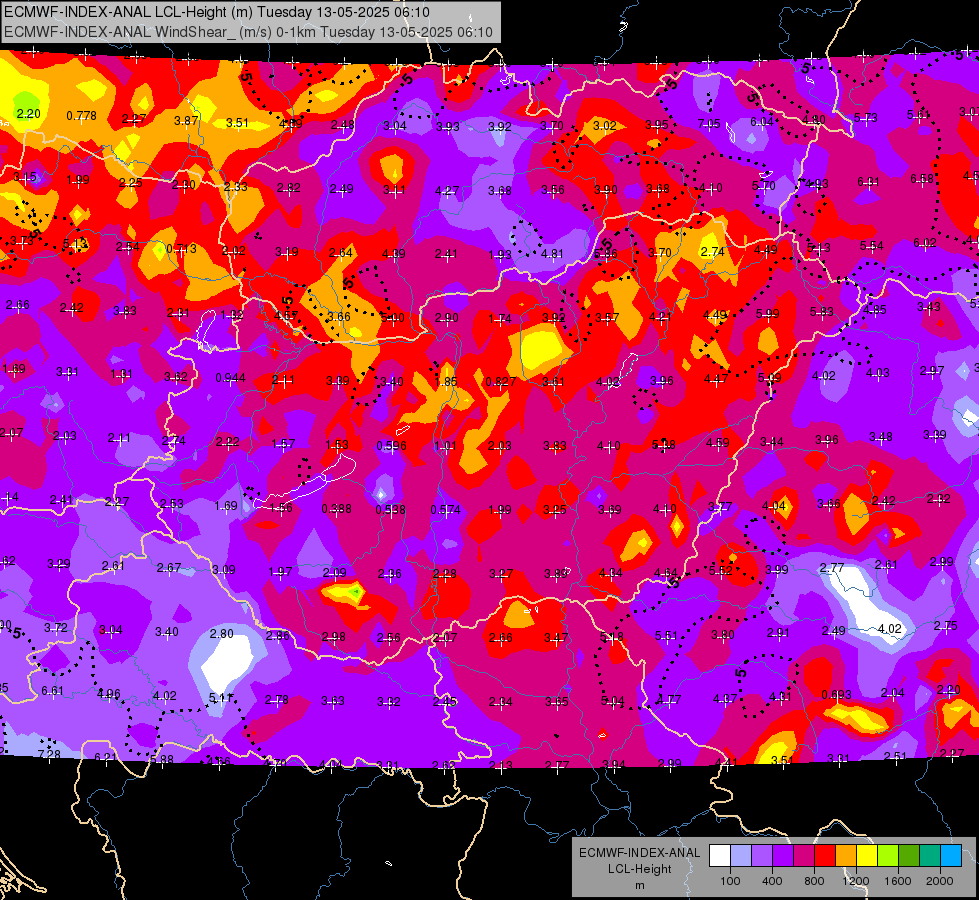Click the wind shear value '4.81'

coord(552,254)
